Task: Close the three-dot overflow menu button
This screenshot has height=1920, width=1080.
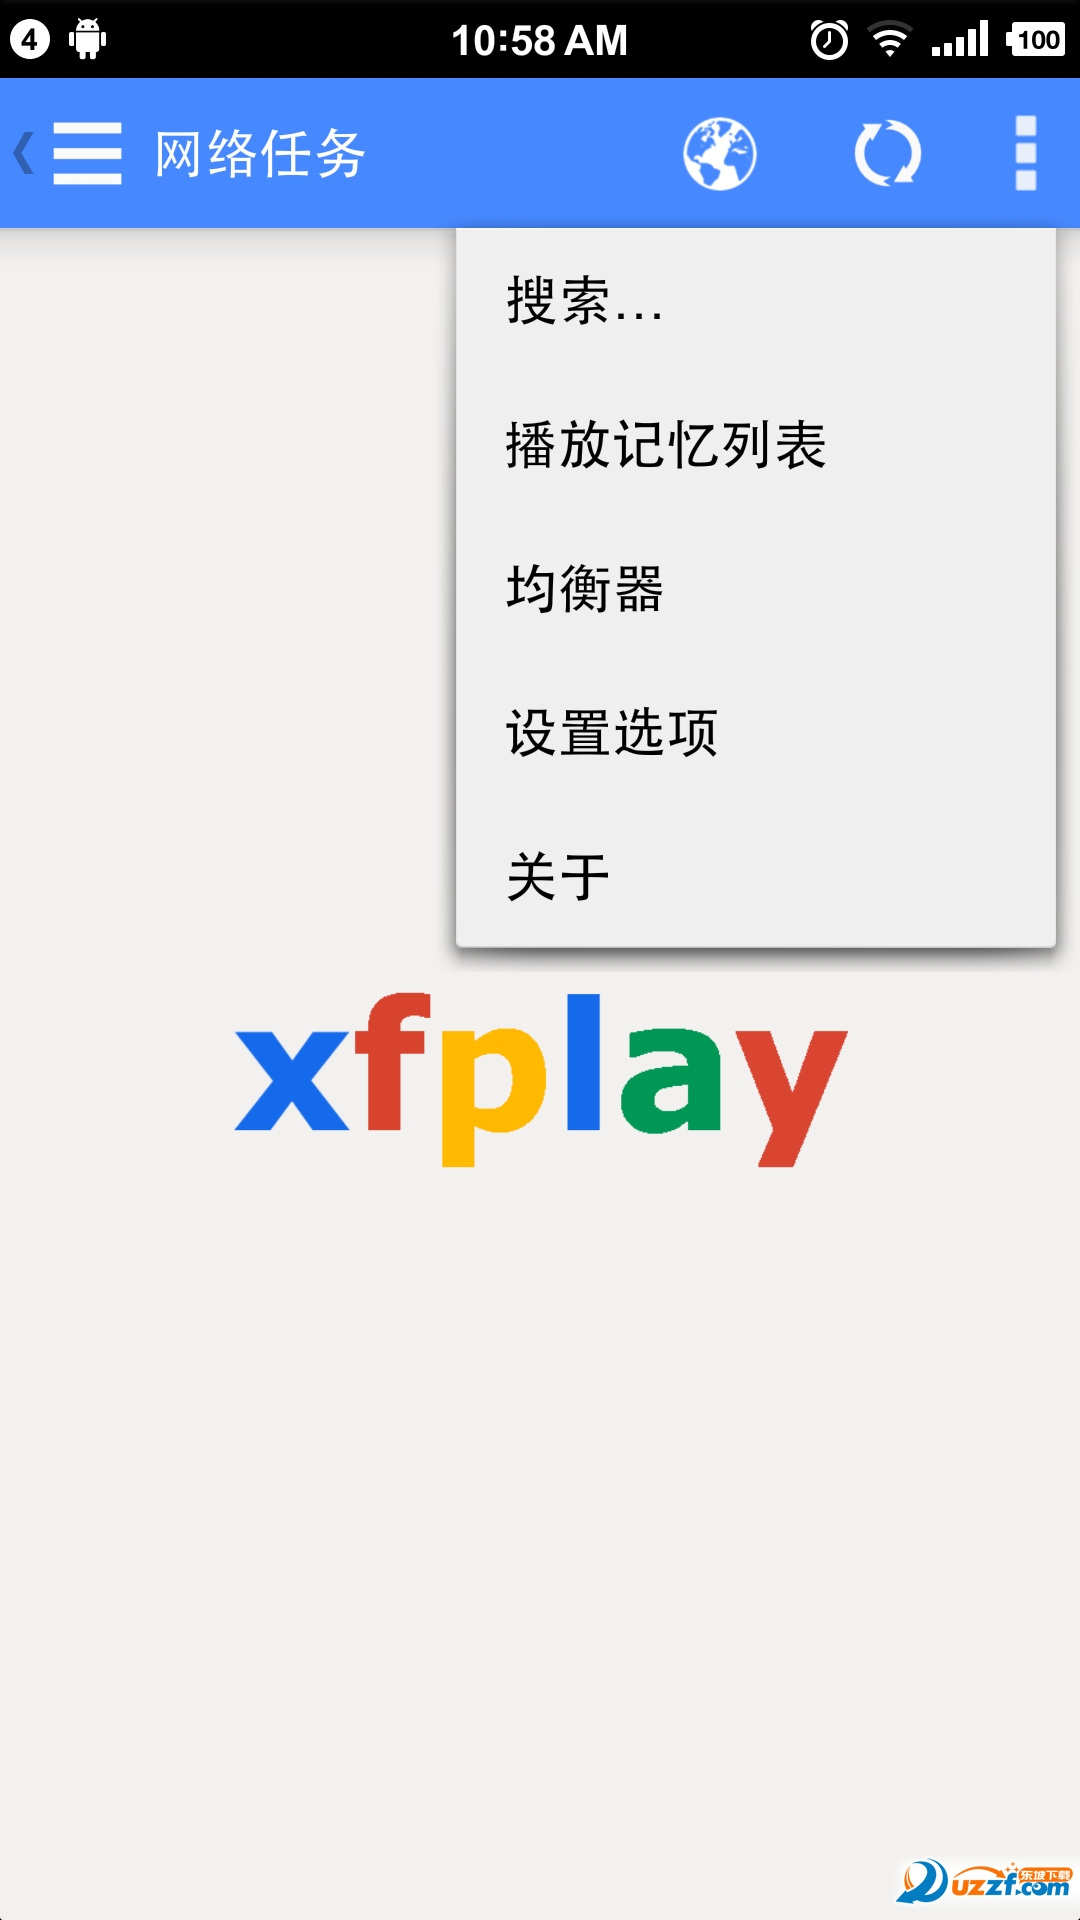Action: point(1026,153)
